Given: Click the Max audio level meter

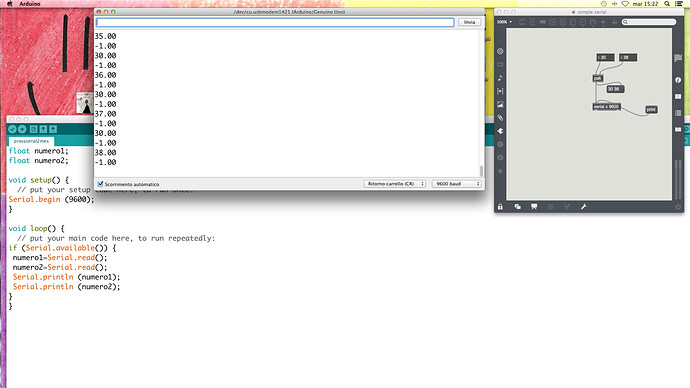Looking at the screenshot, I should [678, 180].
